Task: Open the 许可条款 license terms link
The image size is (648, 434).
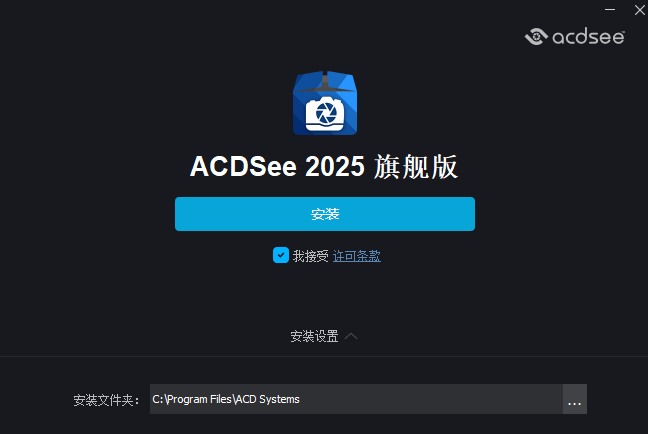Action: pyautogui.click(x=357, y=256)
